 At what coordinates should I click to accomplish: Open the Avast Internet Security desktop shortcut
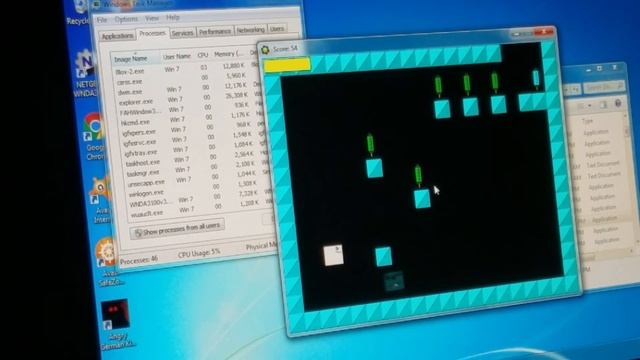point(100,200)
